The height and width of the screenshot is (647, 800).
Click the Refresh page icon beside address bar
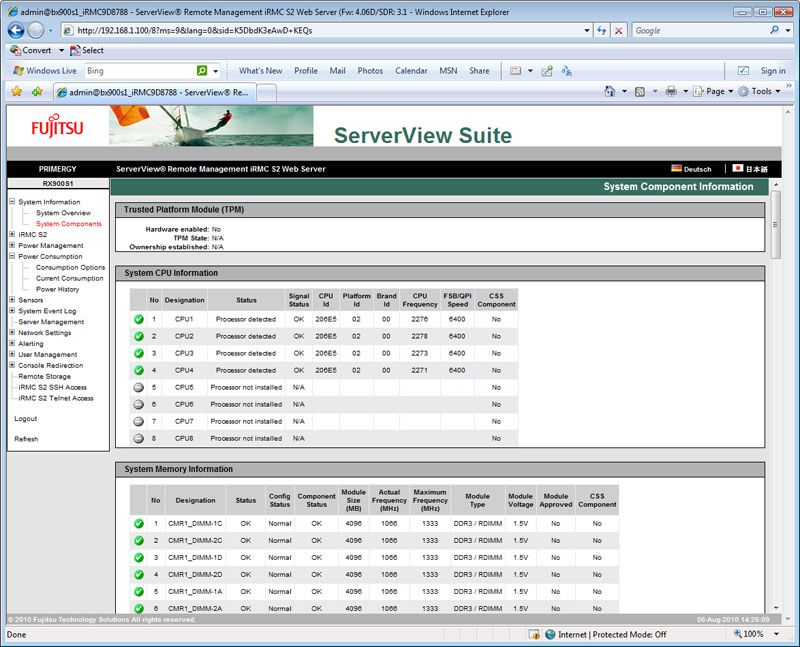coord(602,31)
